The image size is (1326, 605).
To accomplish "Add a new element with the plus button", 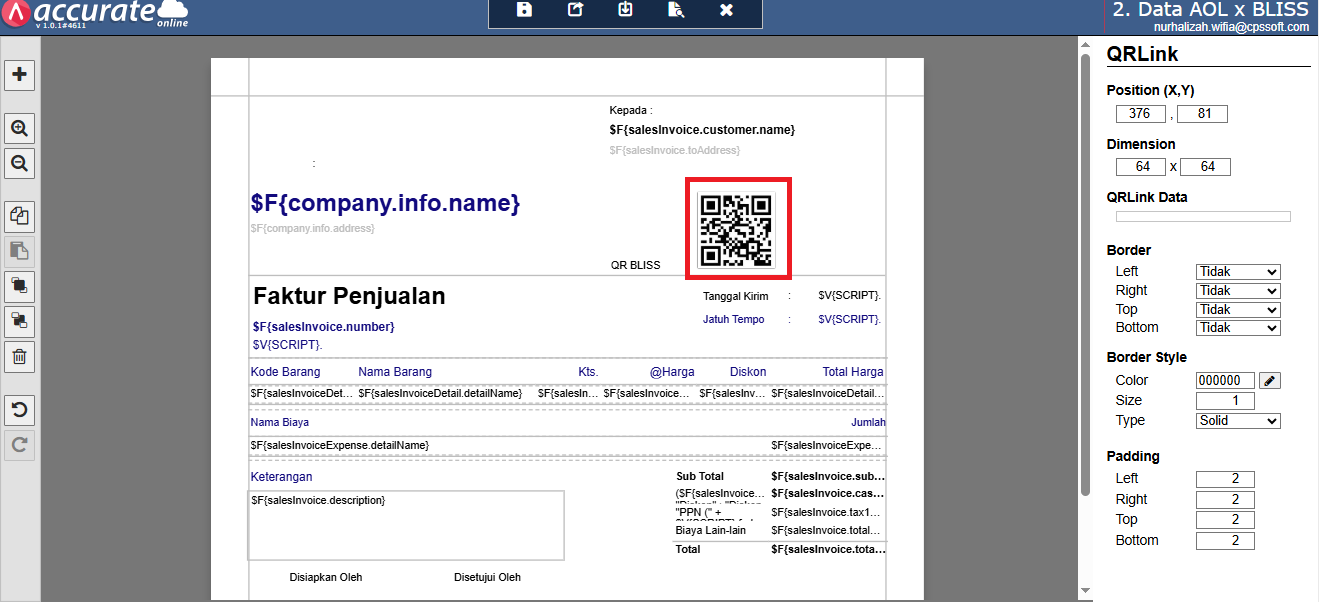I will [20, 74].
